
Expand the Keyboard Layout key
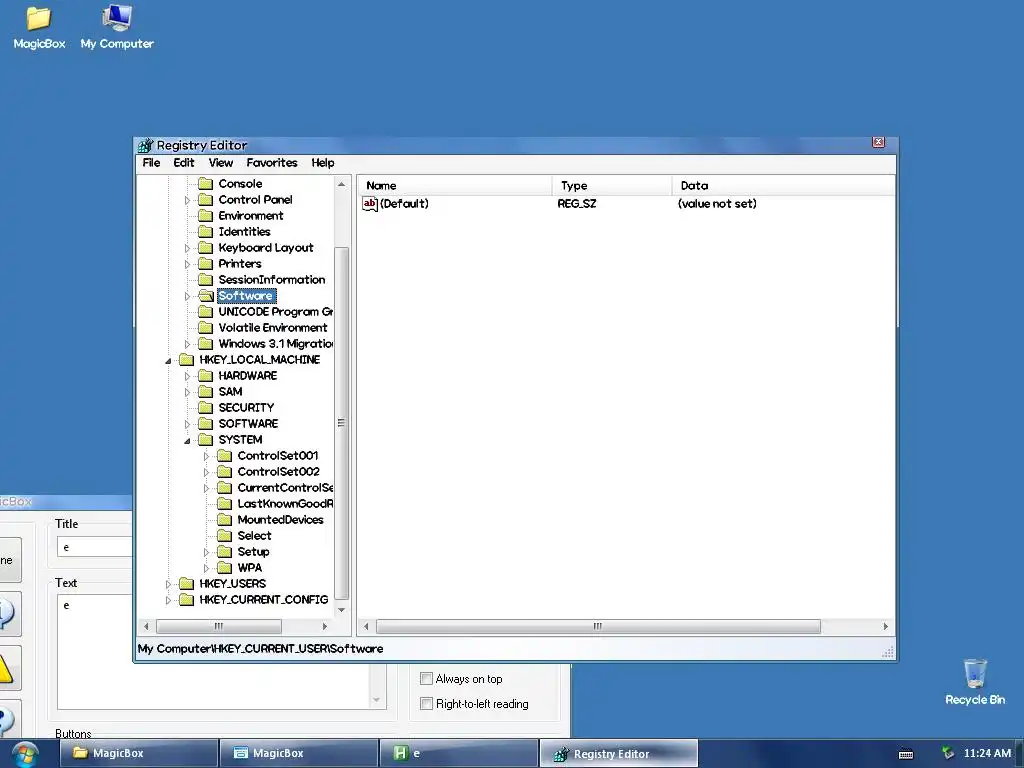click(x=187, y=248)
